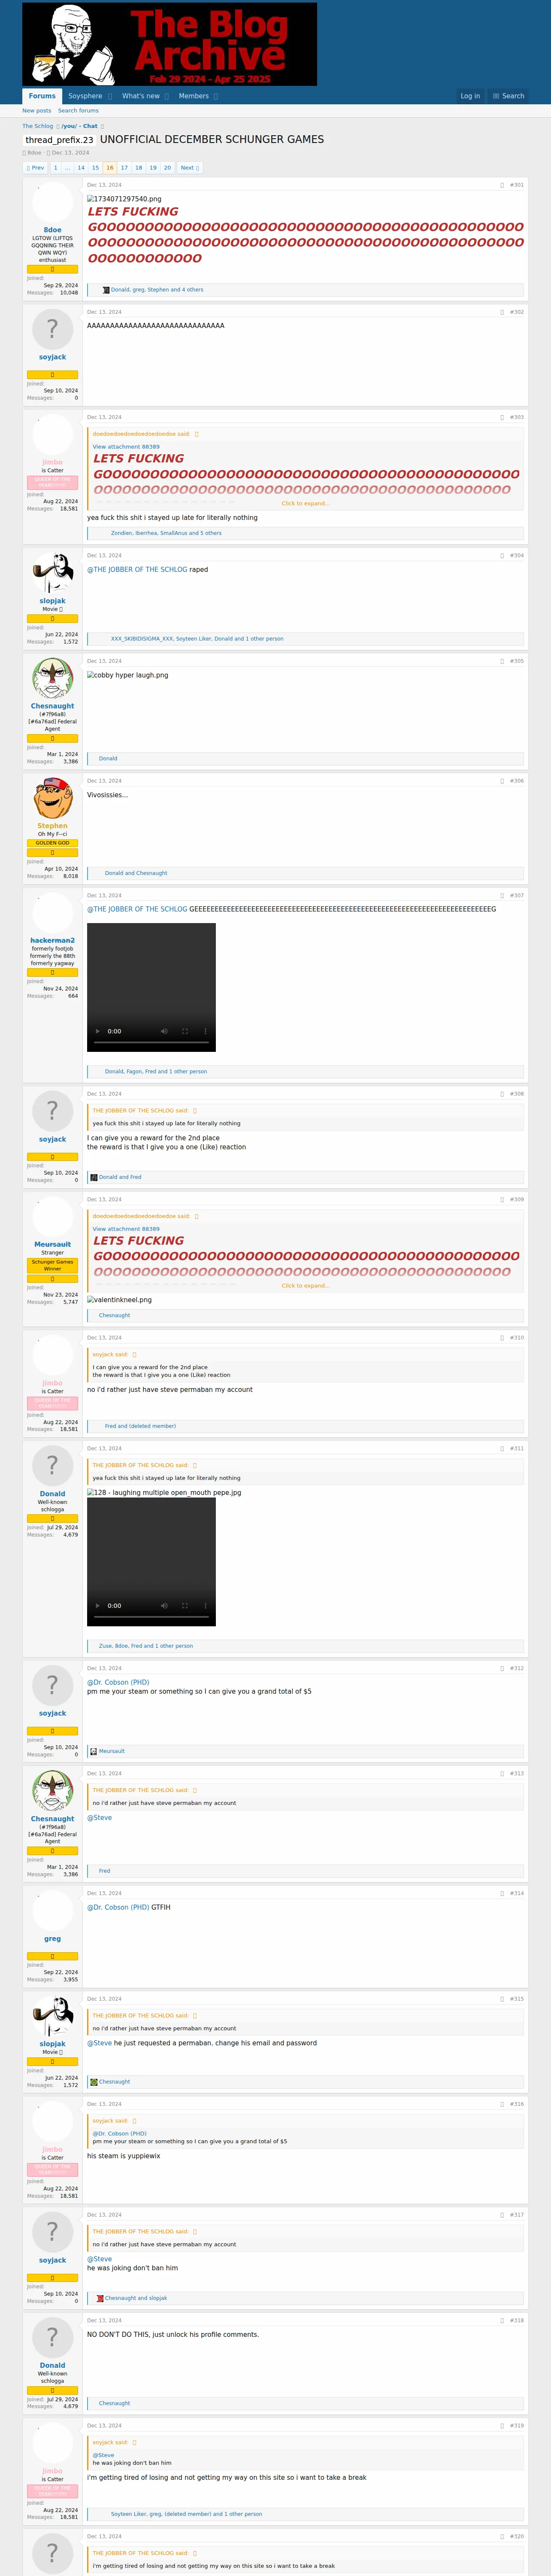The image size is (551, 2576).
Task: Jump to page 20
Action: click(167, 168)
